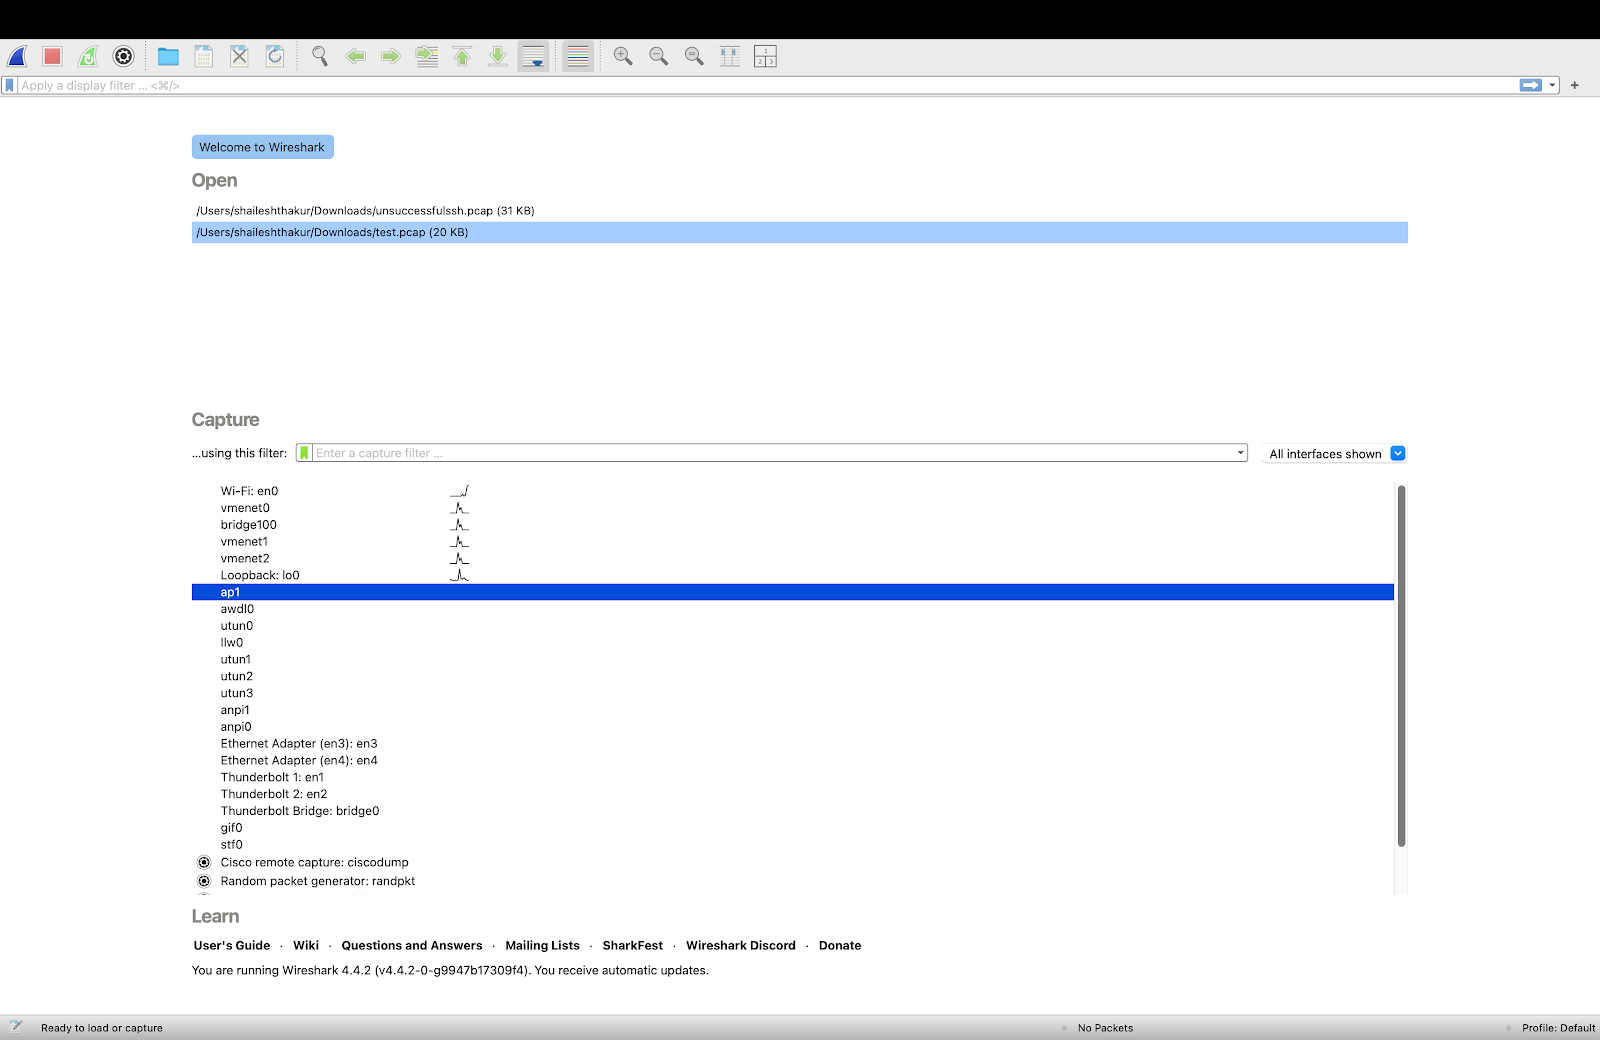Zoom out the main window text
Screen dimensions: 1600x1040
(658, 57)
